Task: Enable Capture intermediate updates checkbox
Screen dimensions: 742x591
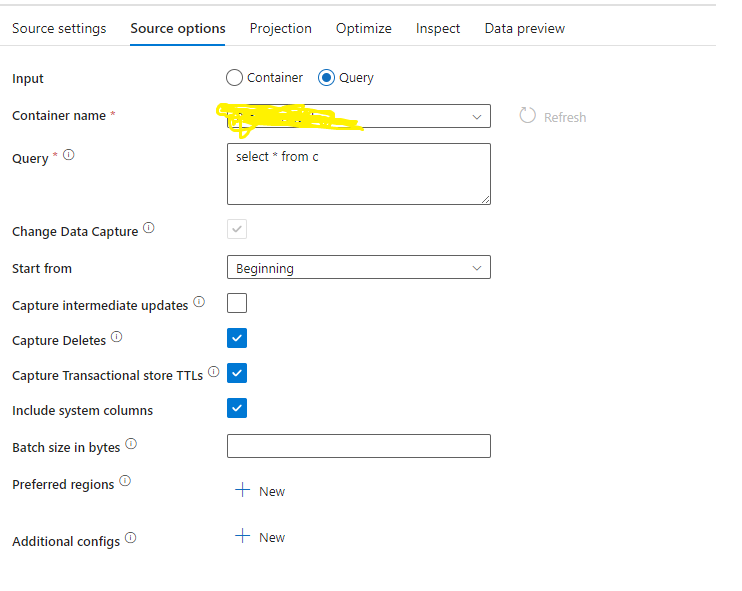Action: (x=237, y=303)
